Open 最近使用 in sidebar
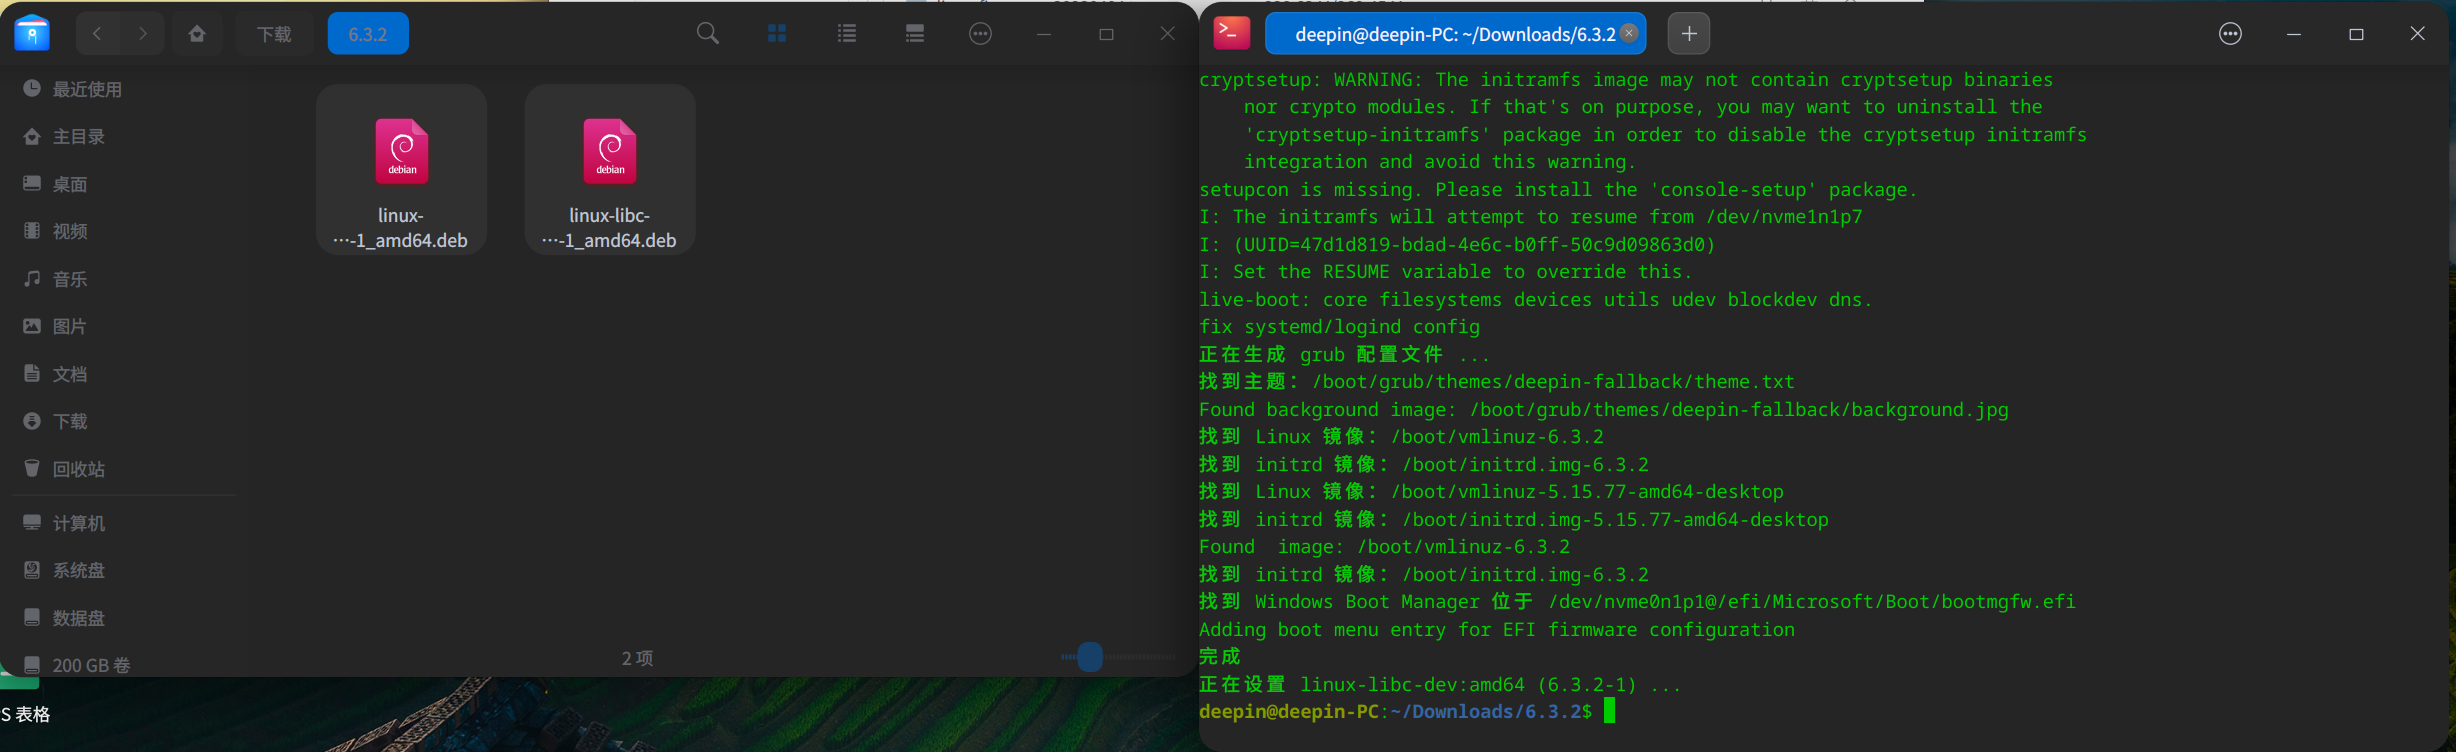2456x752 pixels. [124, 89]
